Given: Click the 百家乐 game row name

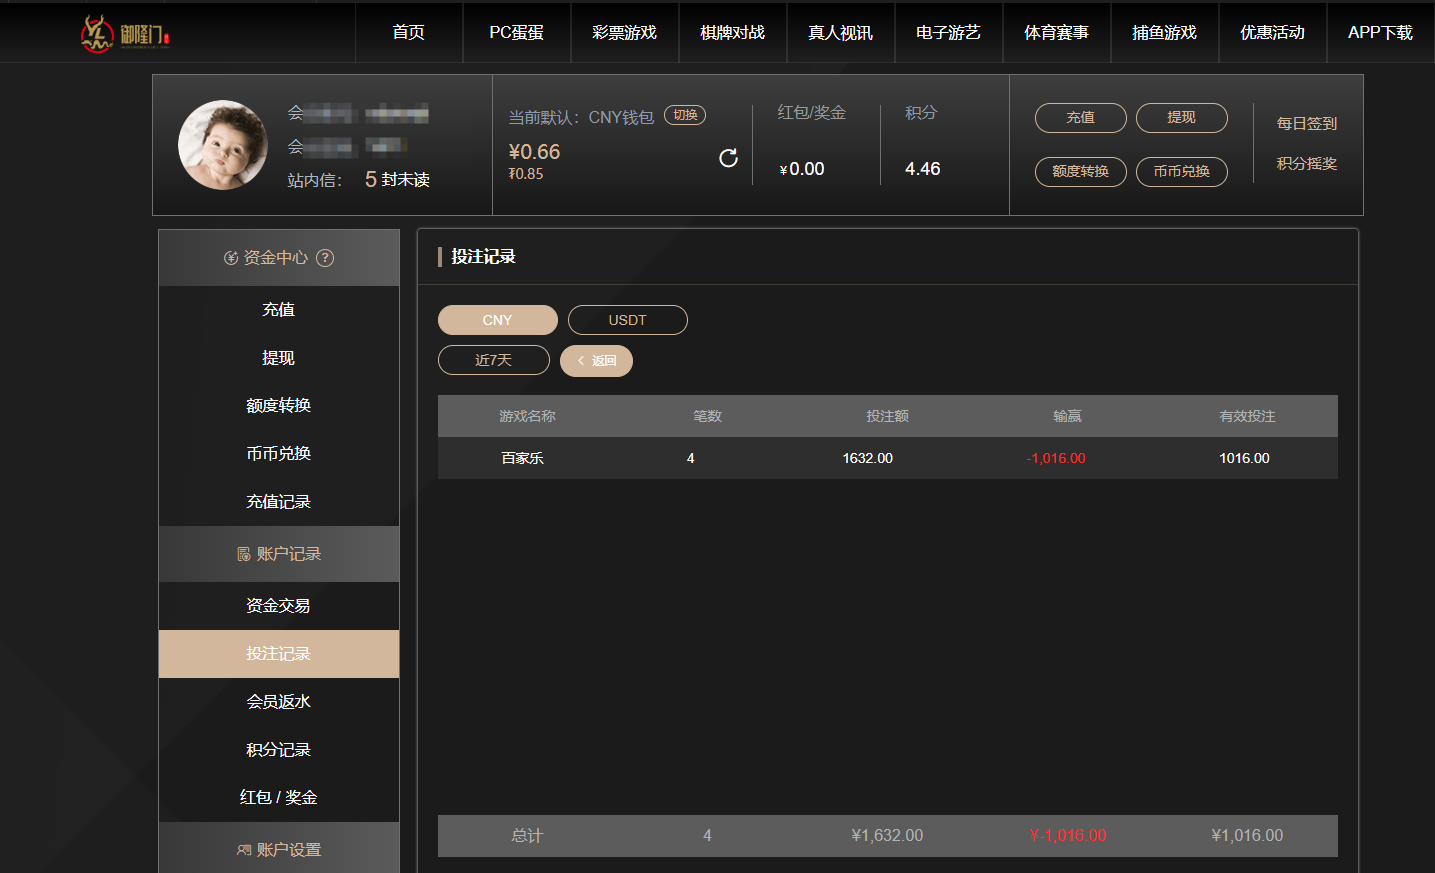Looking at the screenshot, I should (x=522, y=458).
